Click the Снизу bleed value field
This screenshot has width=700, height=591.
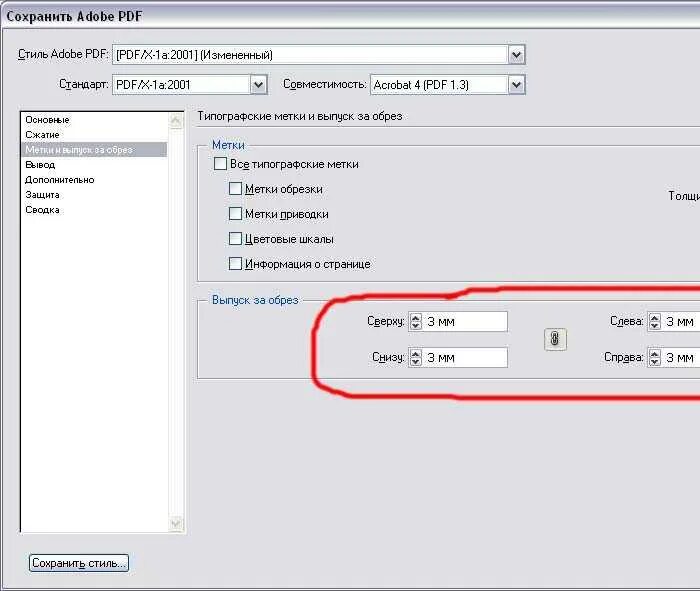(465, 358)
